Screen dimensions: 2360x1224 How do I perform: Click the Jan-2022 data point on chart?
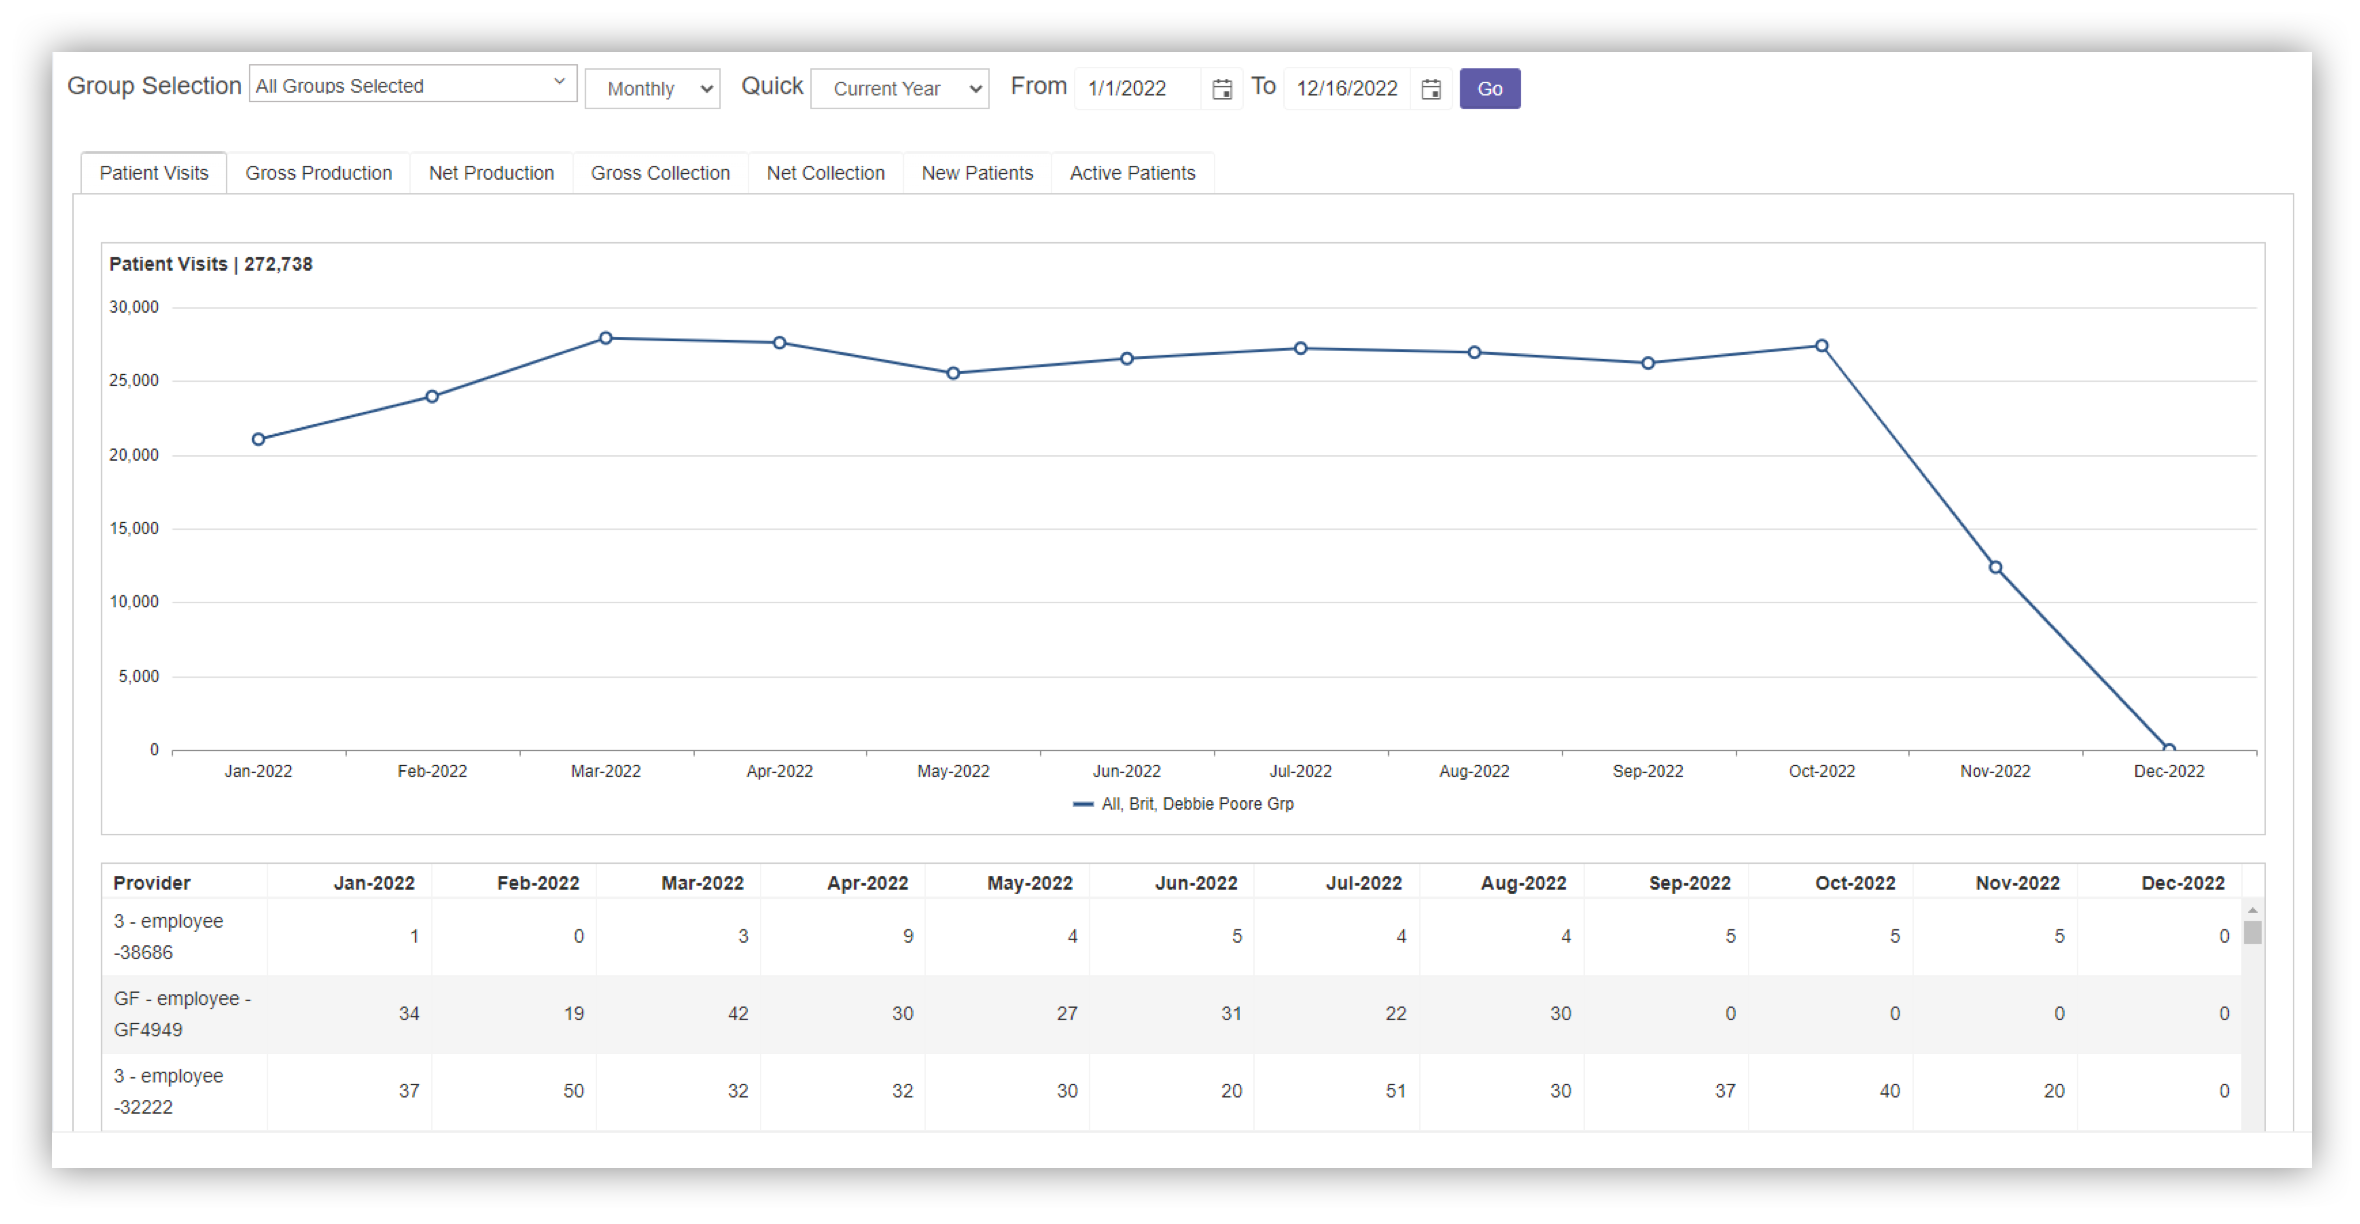coord(258,439)
